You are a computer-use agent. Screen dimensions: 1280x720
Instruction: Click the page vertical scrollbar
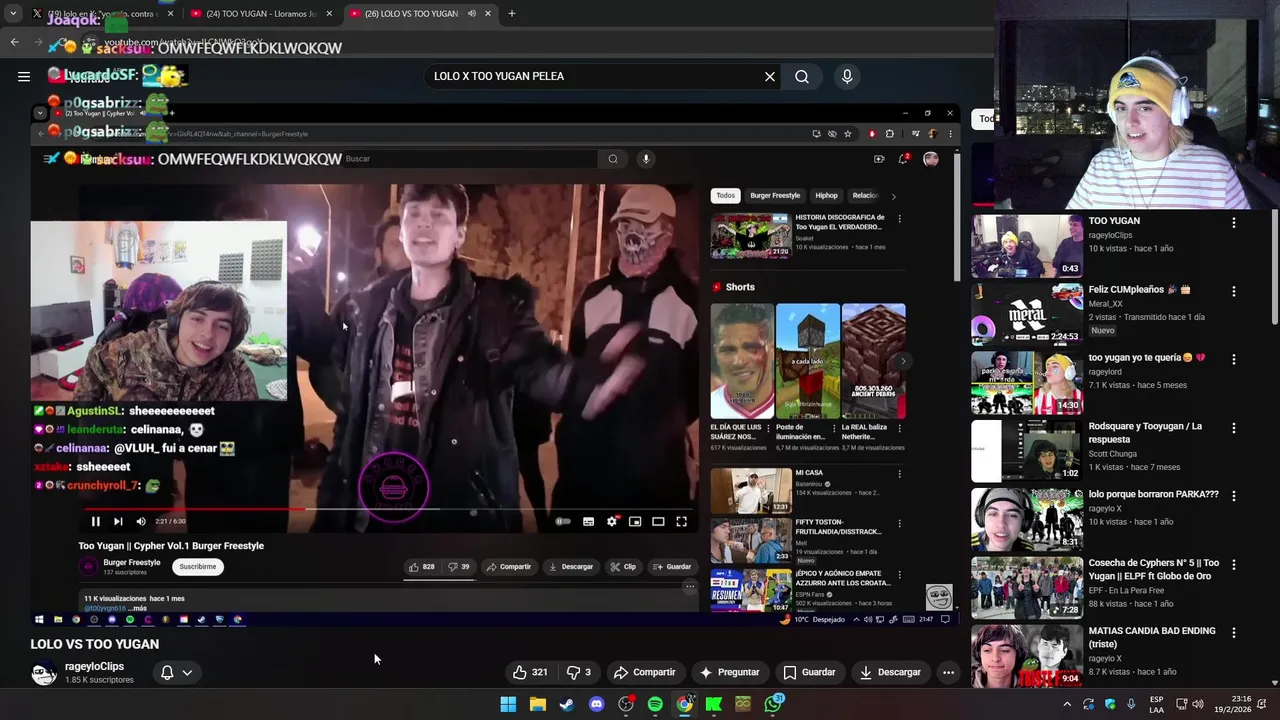(x=1275, y=268)
